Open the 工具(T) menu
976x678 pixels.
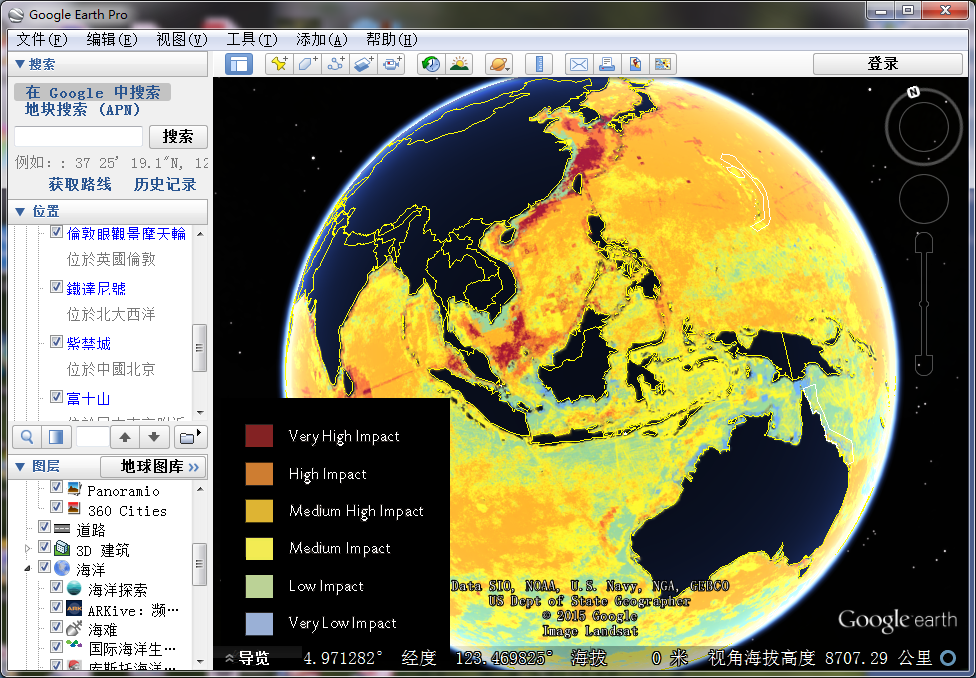[251, 39]
